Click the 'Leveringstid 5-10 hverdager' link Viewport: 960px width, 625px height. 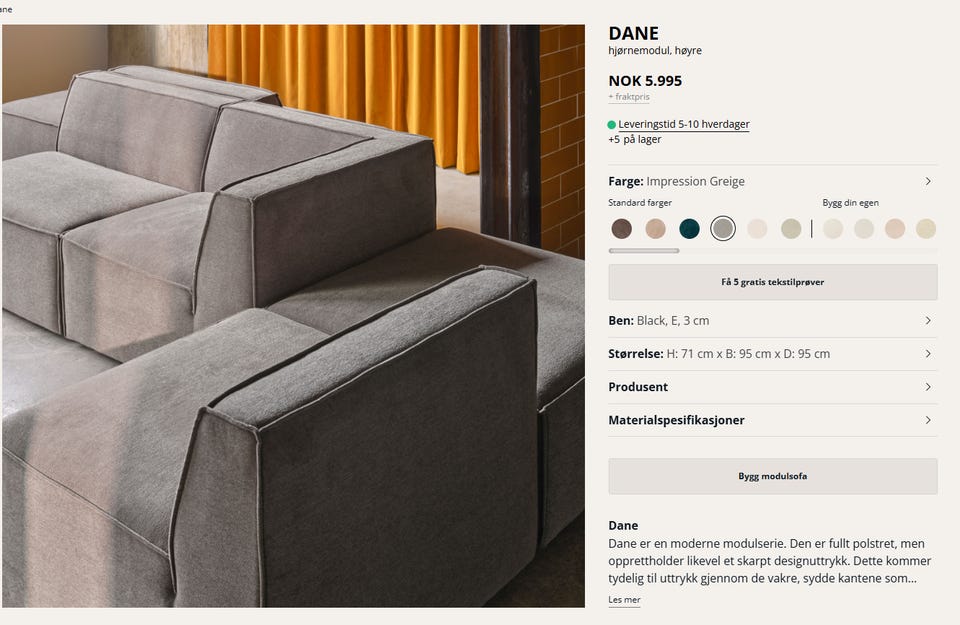point(683,124)
